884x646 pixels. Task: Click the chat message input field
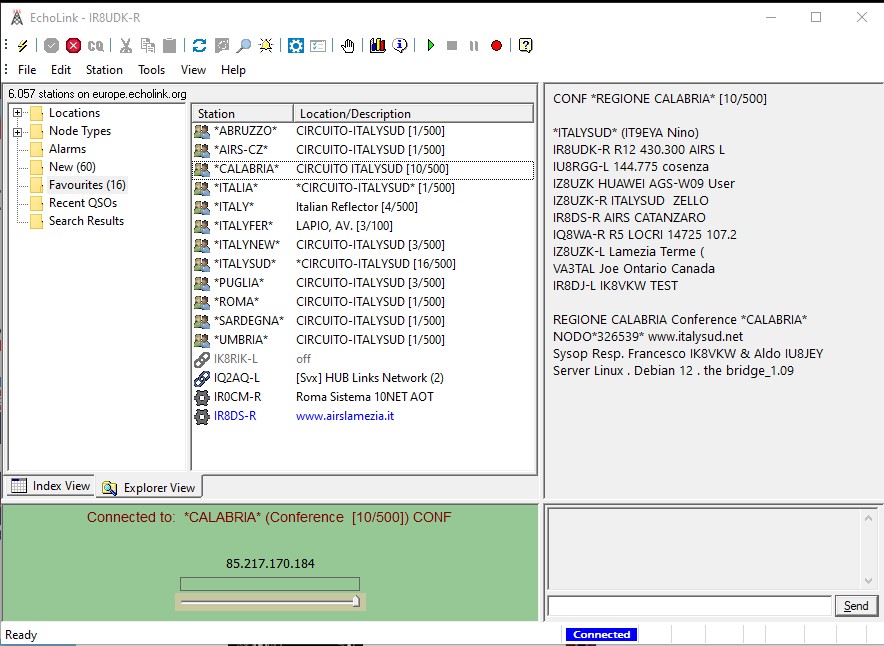coord(689,606)
